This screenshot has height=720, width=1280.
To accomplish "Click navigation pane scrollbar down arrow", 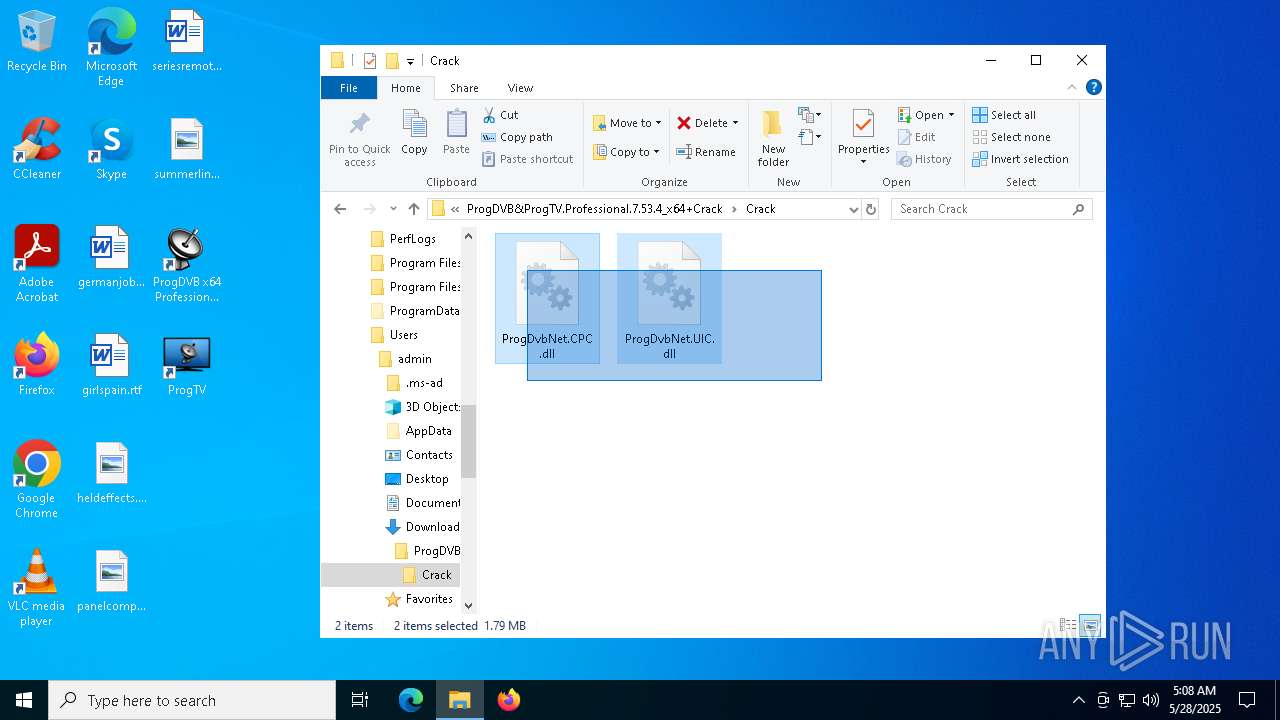I will tap(468, 605).
